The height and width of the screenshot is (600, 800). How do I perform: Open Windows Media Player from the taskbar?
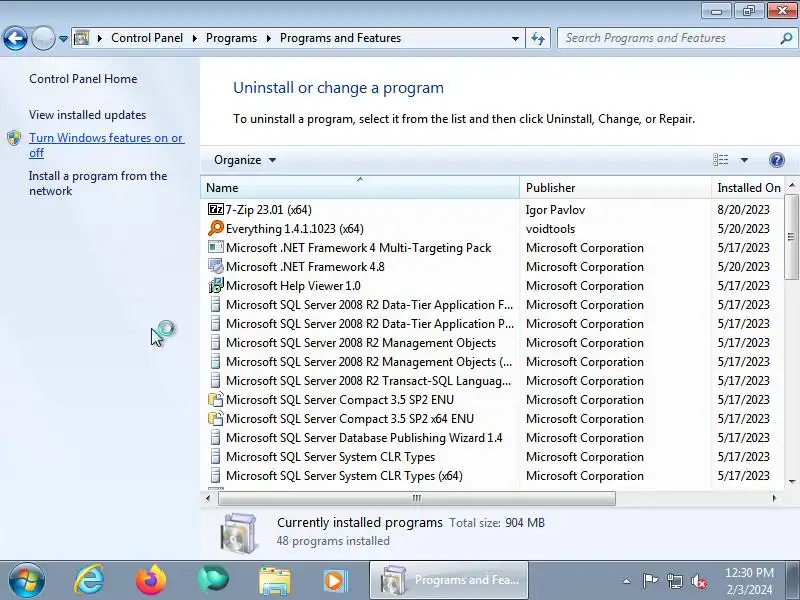[x=335, y=581]
